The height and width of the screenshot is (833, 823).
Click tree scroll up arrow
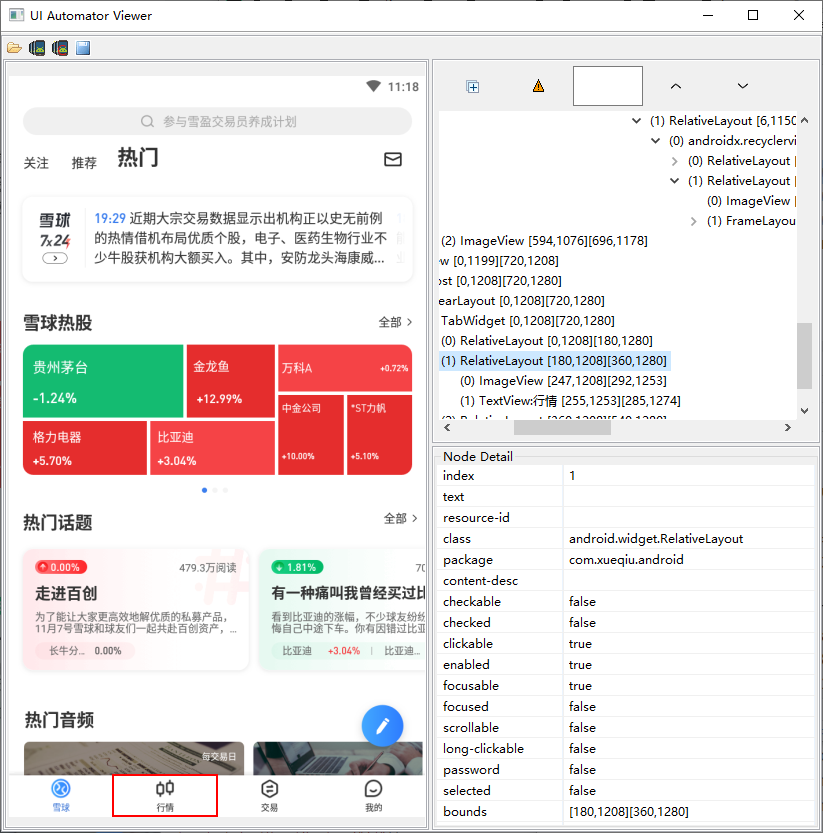click(804, 121)
